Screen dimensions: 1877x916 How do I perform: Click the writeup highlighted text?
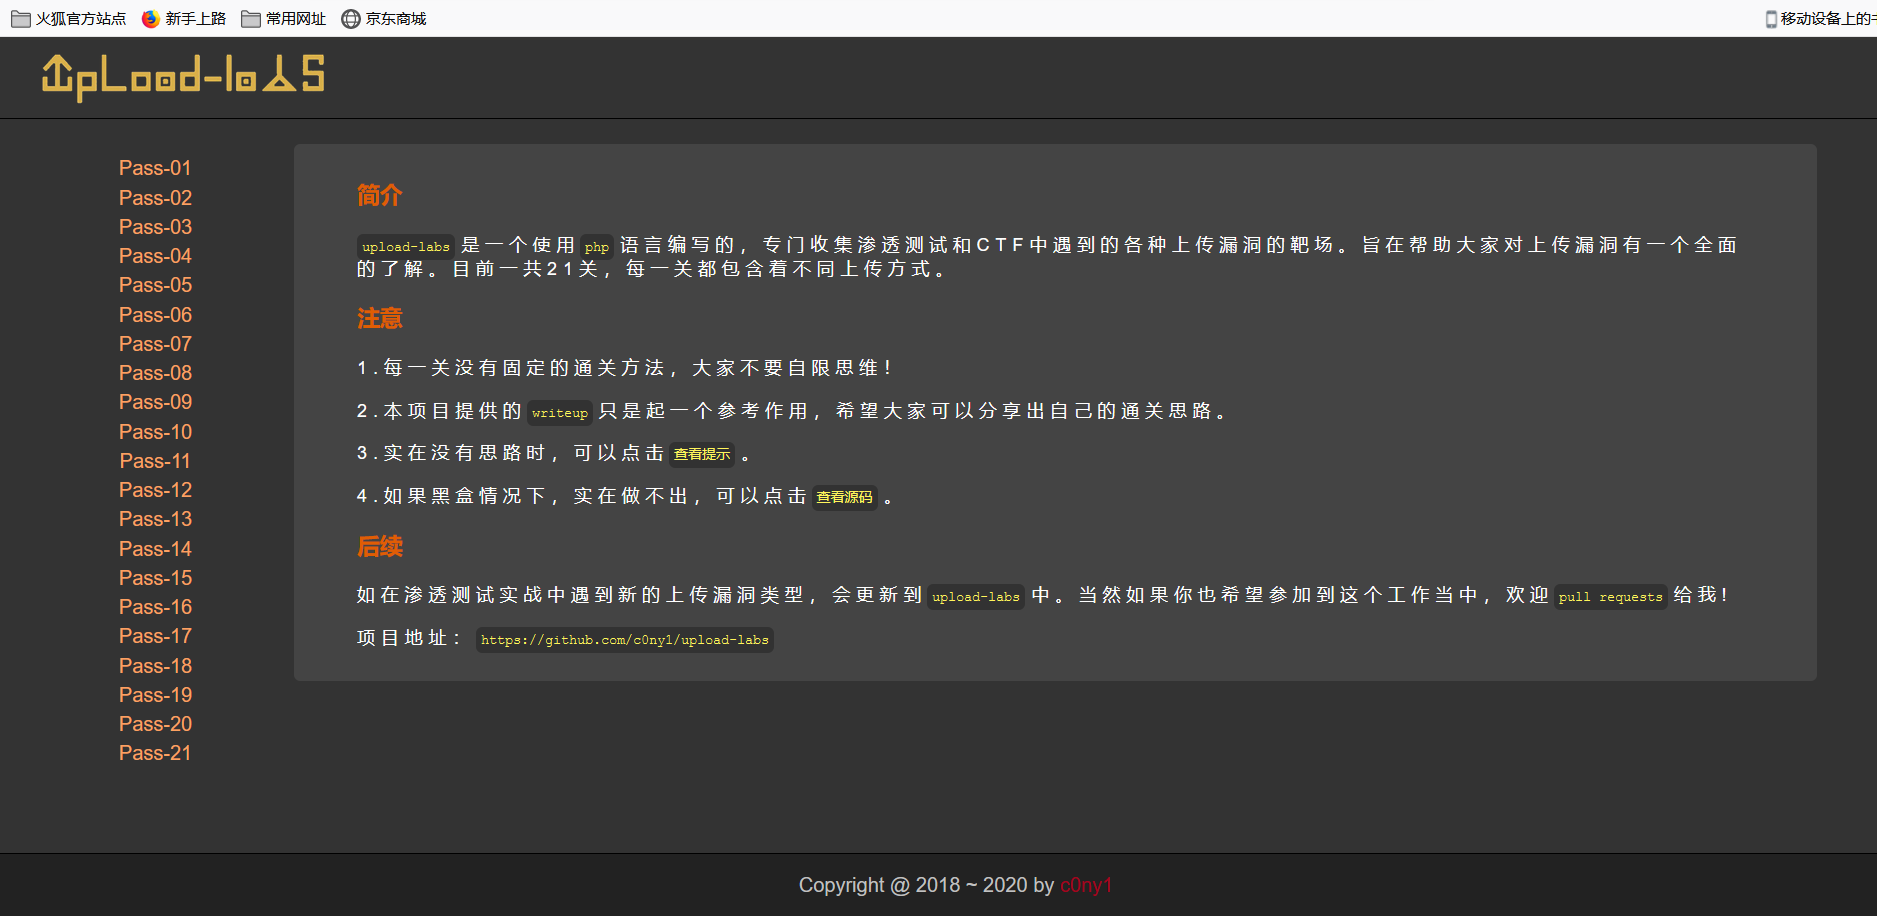click(559, 412)
